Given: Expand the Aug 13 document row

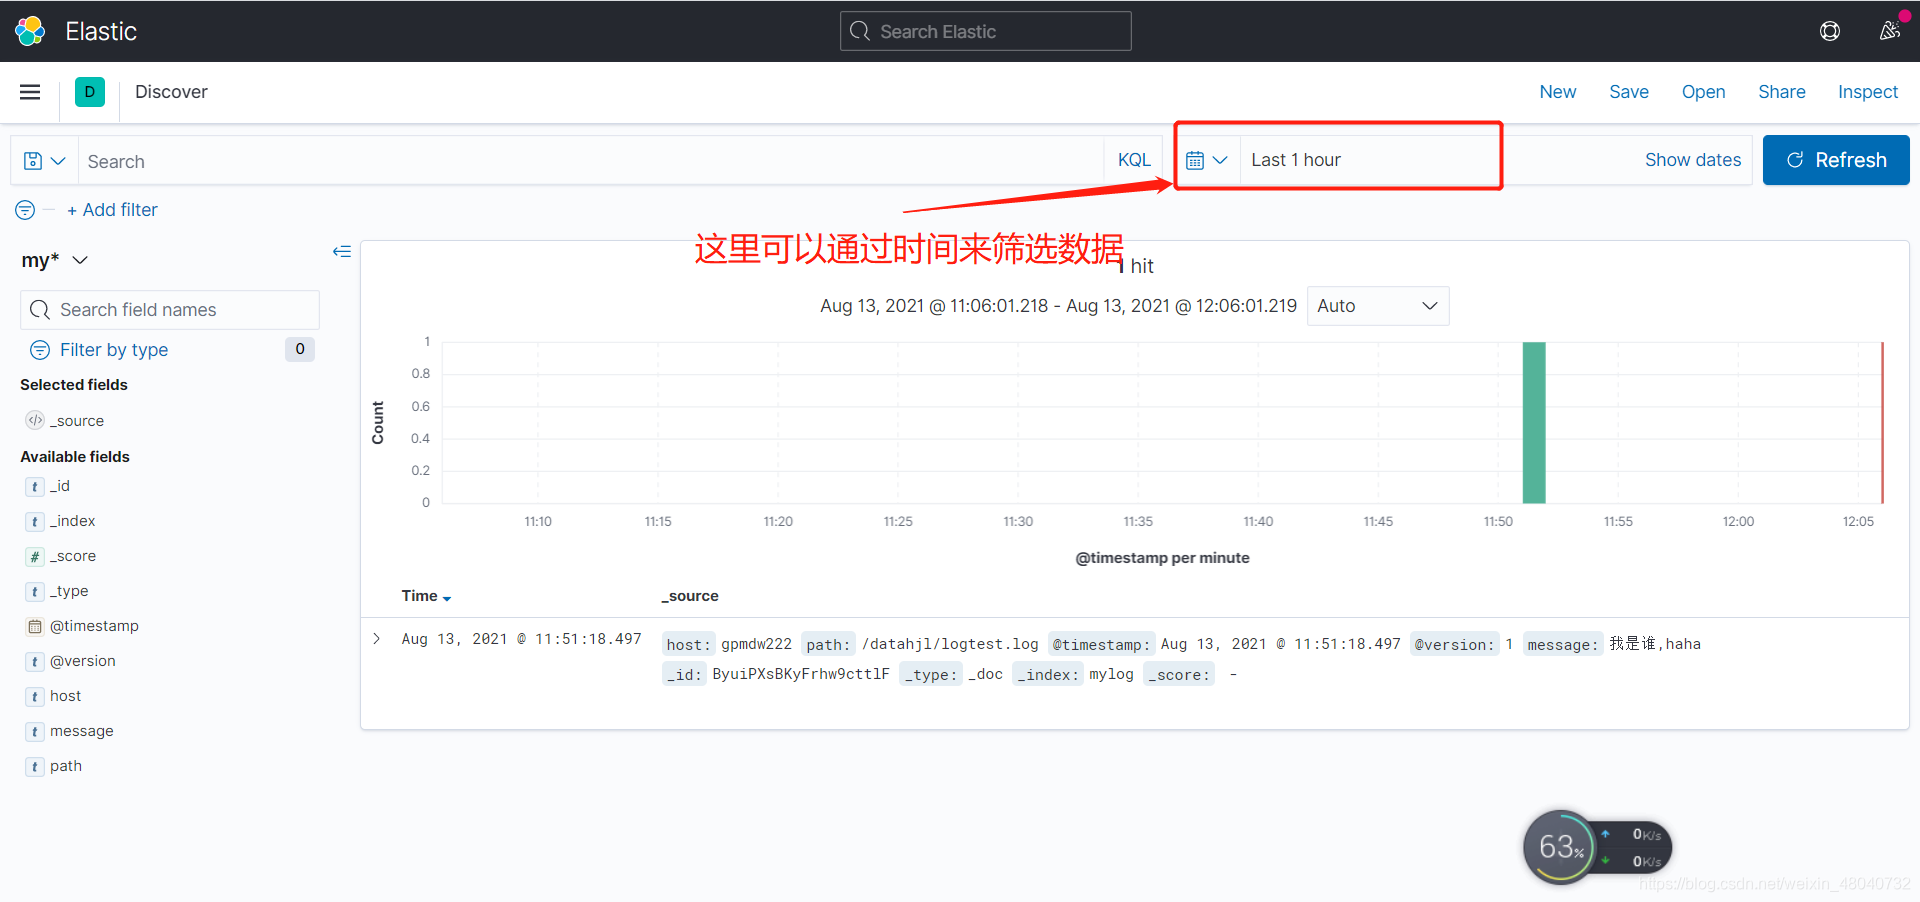Looking at the screenshot, I should 377,639.
